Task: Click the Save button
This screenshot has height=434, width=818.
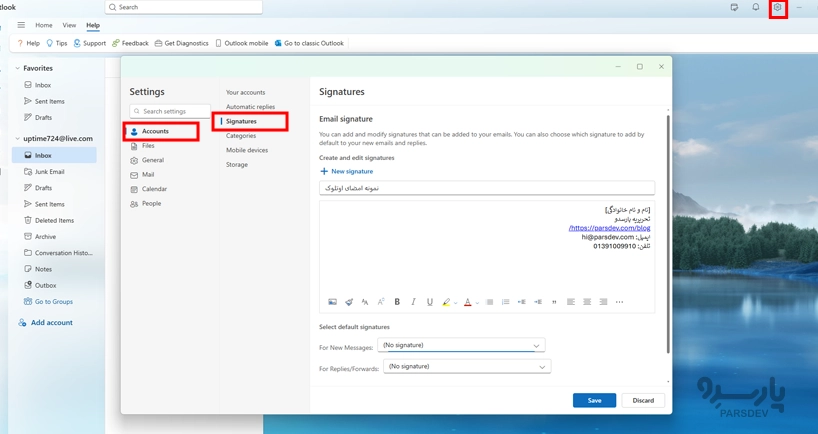Action: point(594,400)
